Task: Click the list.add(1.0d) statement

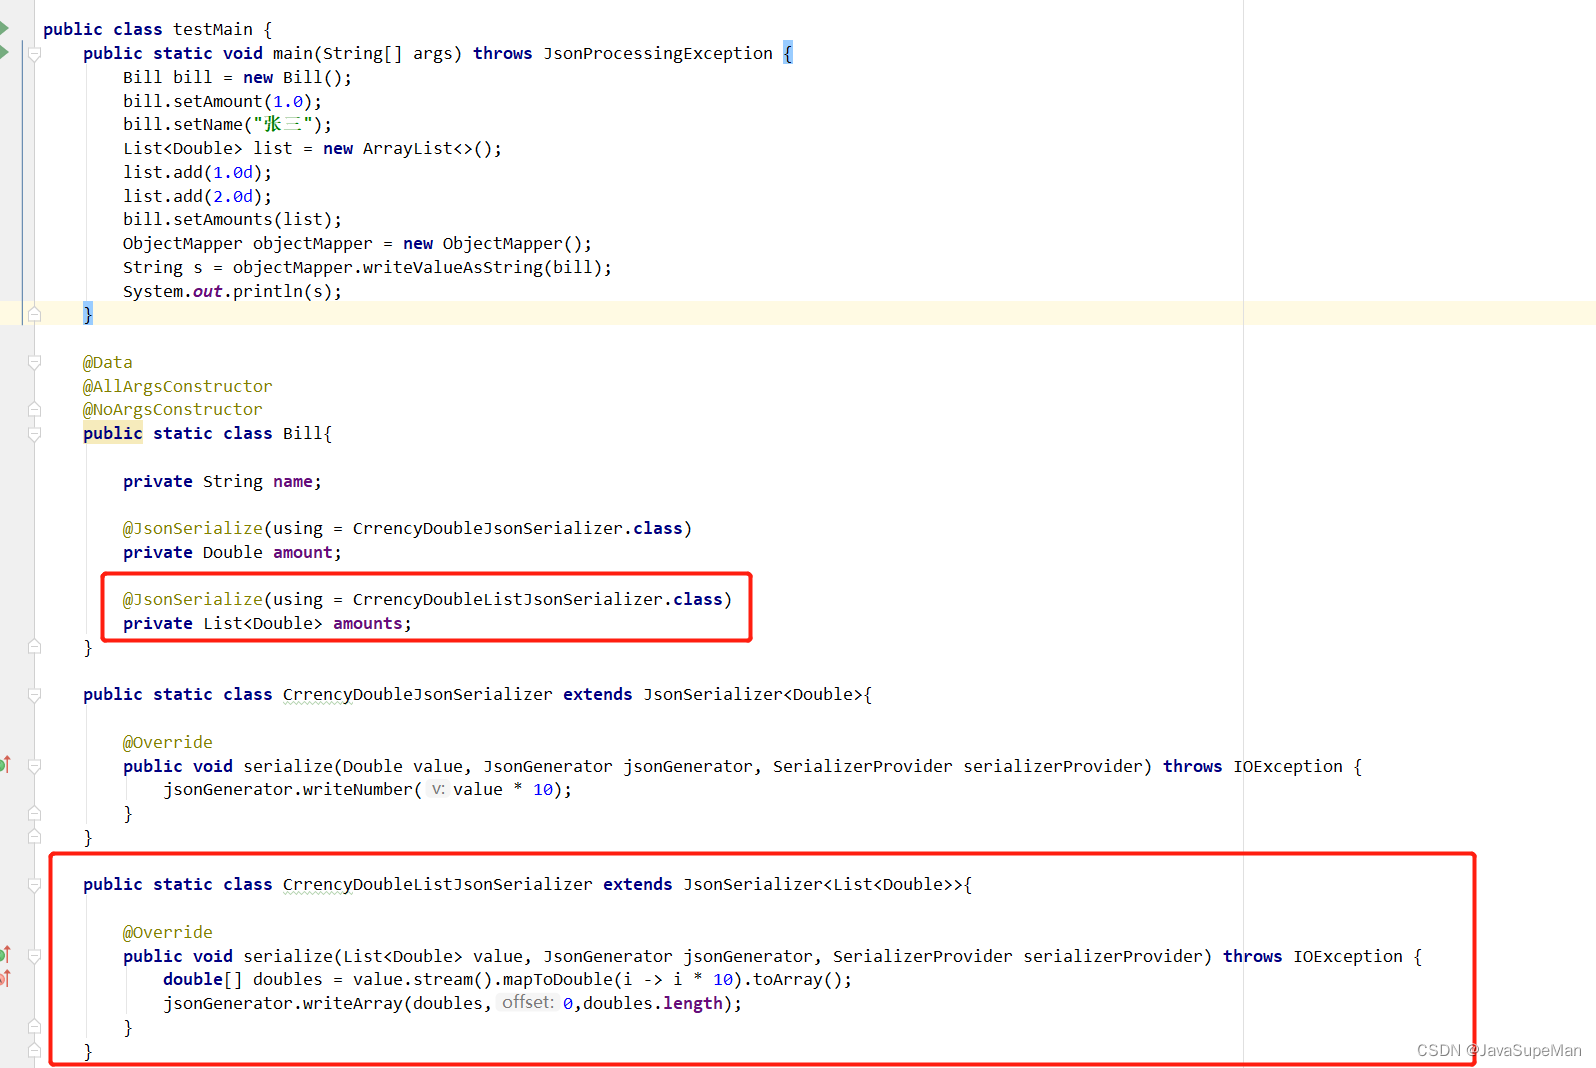Action: click(x=198, y=172)
